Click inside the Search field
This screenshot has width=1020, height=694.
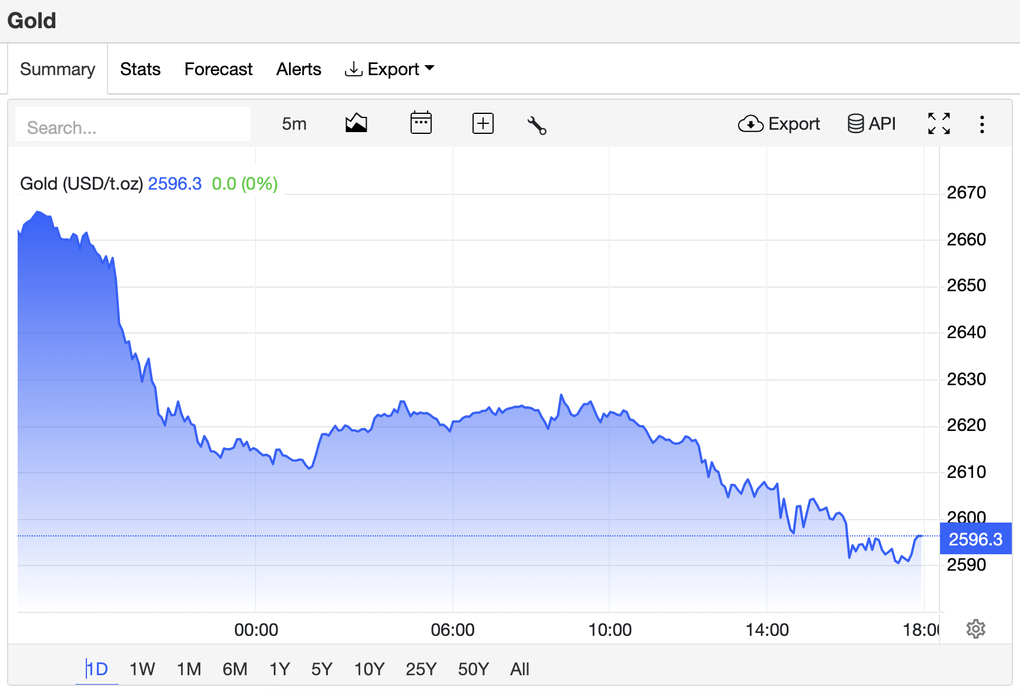(x=130, y=127)
